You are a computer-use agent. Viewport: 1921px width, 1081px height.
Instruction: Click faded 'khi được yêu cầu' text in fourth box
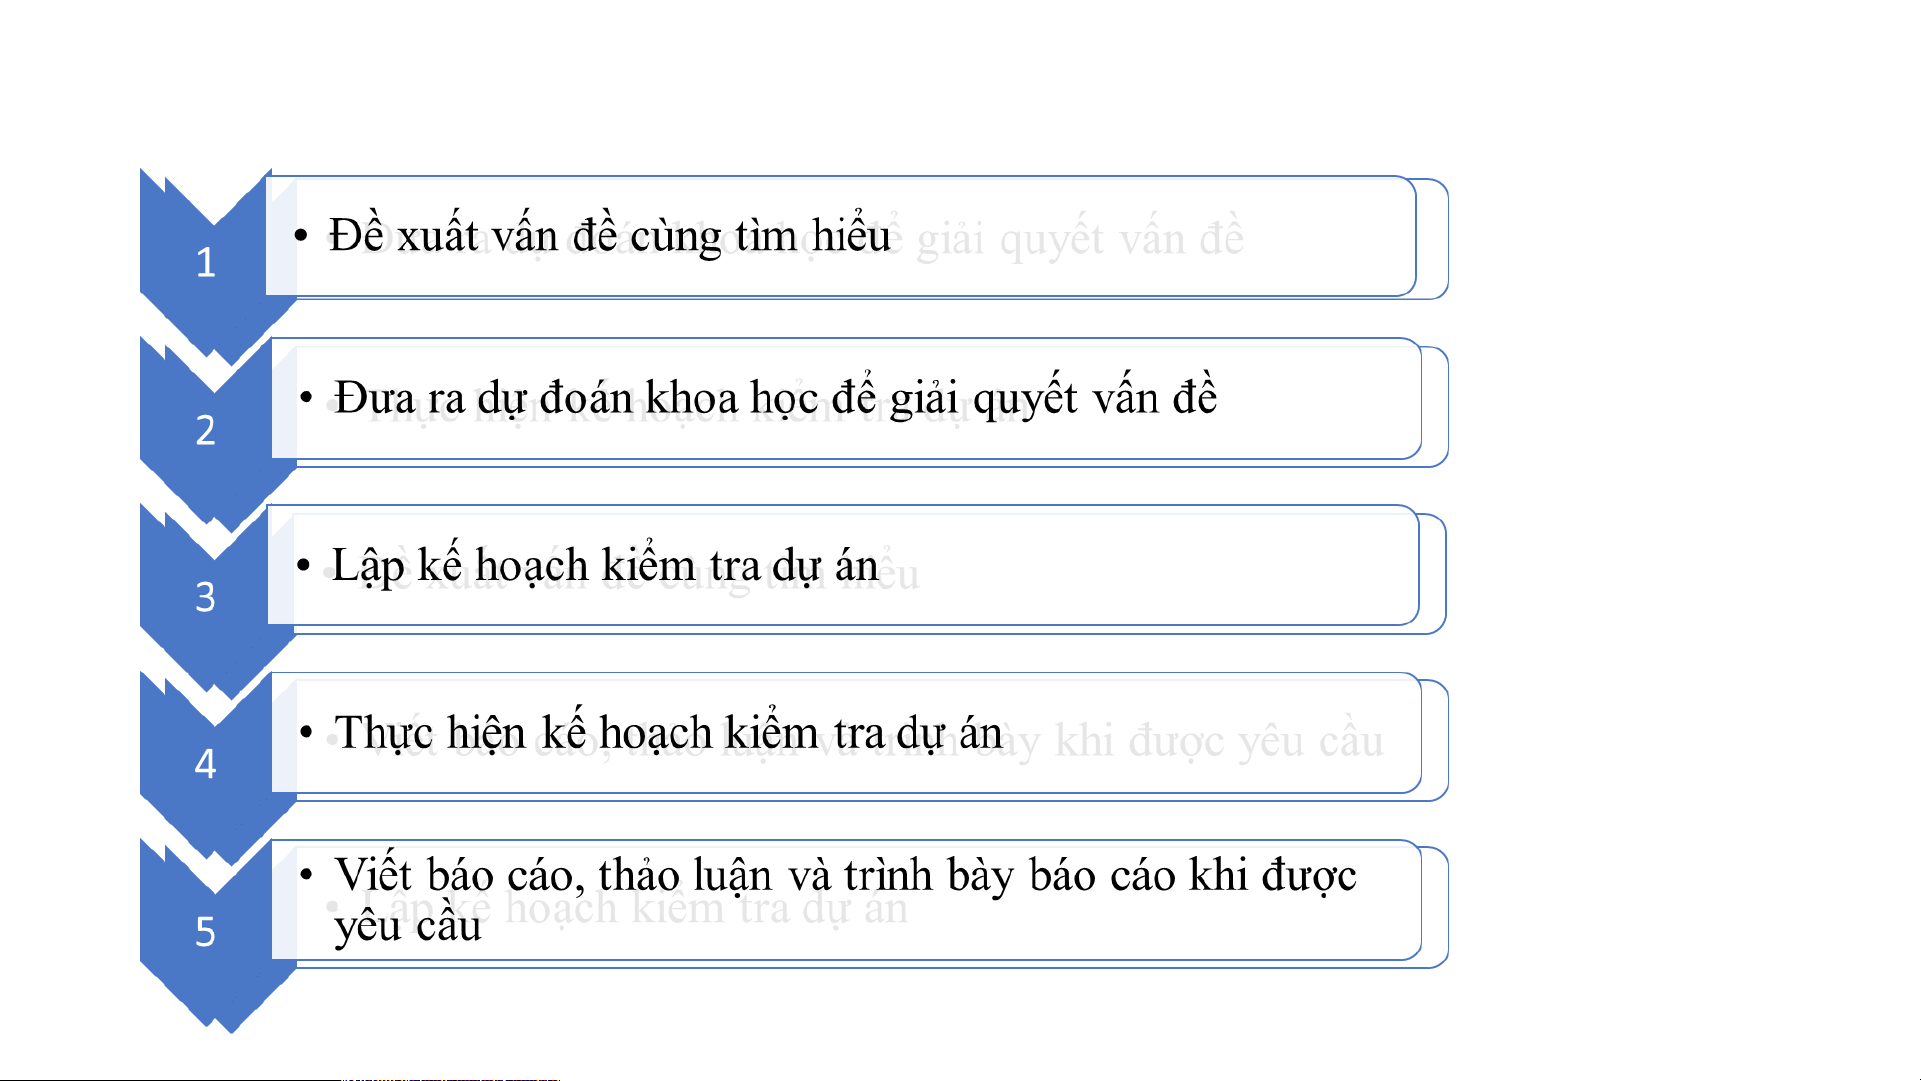(1219, 741)
